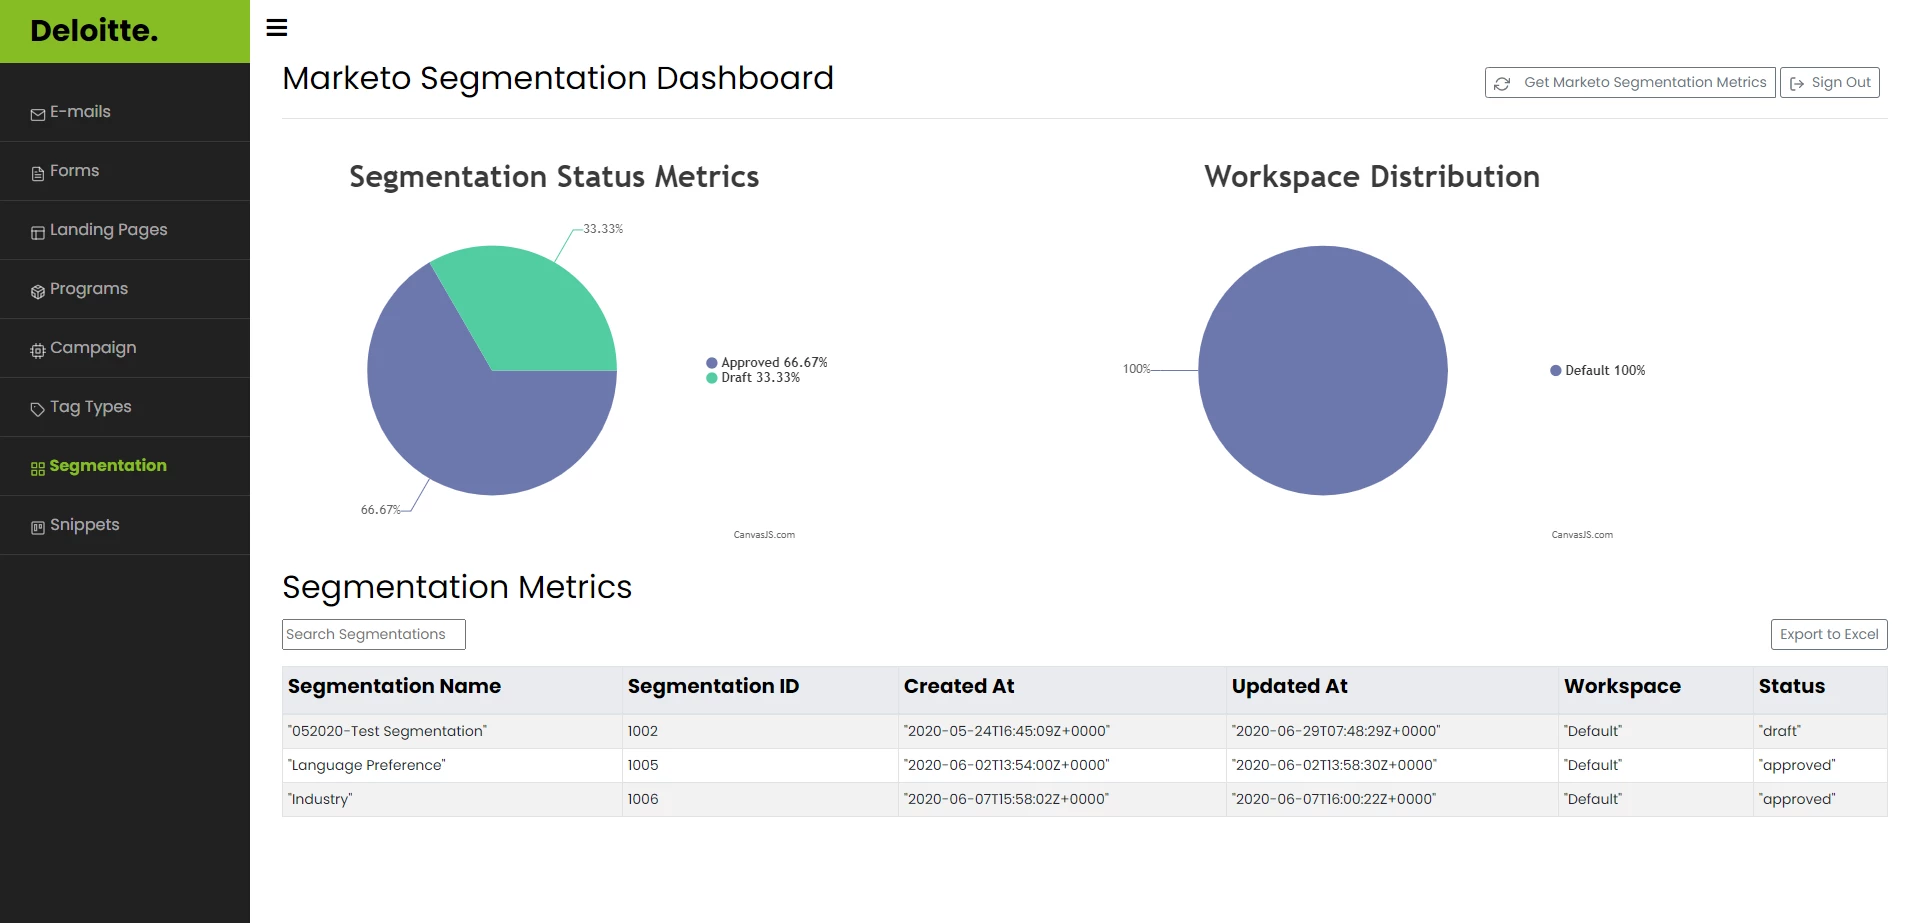Click the 33.33% chart data label
This screenshot has width=1920, height=923.
point(603,229)
